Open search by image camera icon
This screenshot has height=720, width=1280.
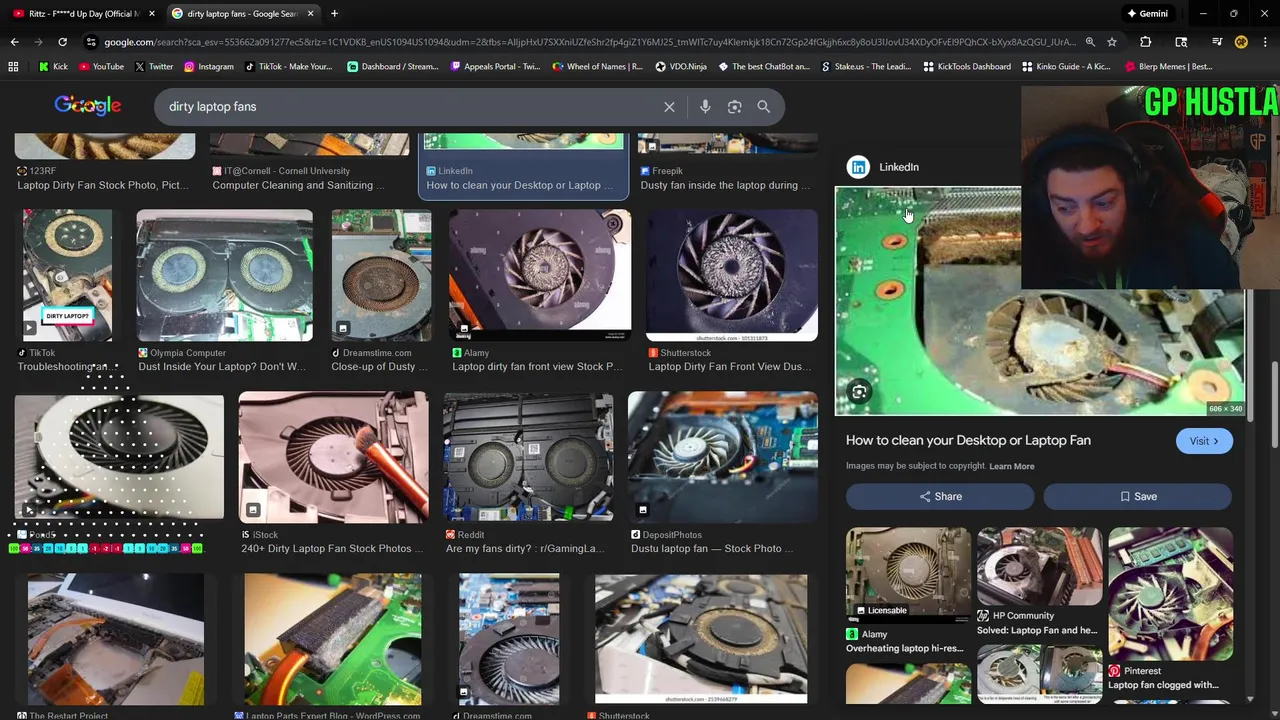coord(734,107)
